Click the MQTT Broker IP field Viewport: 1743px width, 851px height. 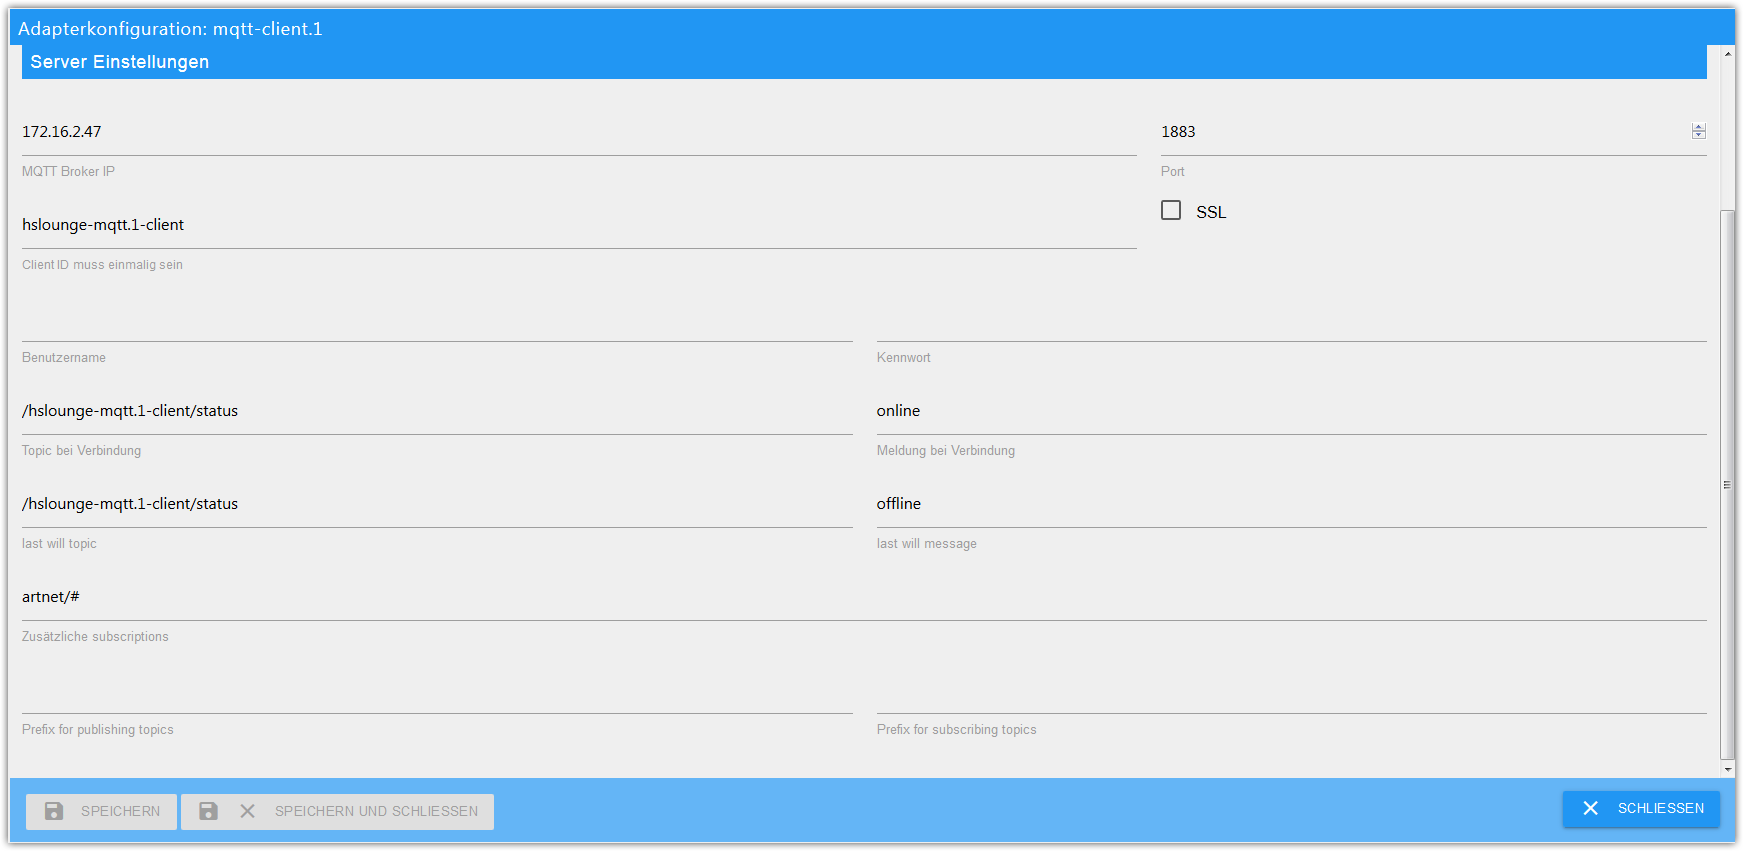click(x=579, y=132)
